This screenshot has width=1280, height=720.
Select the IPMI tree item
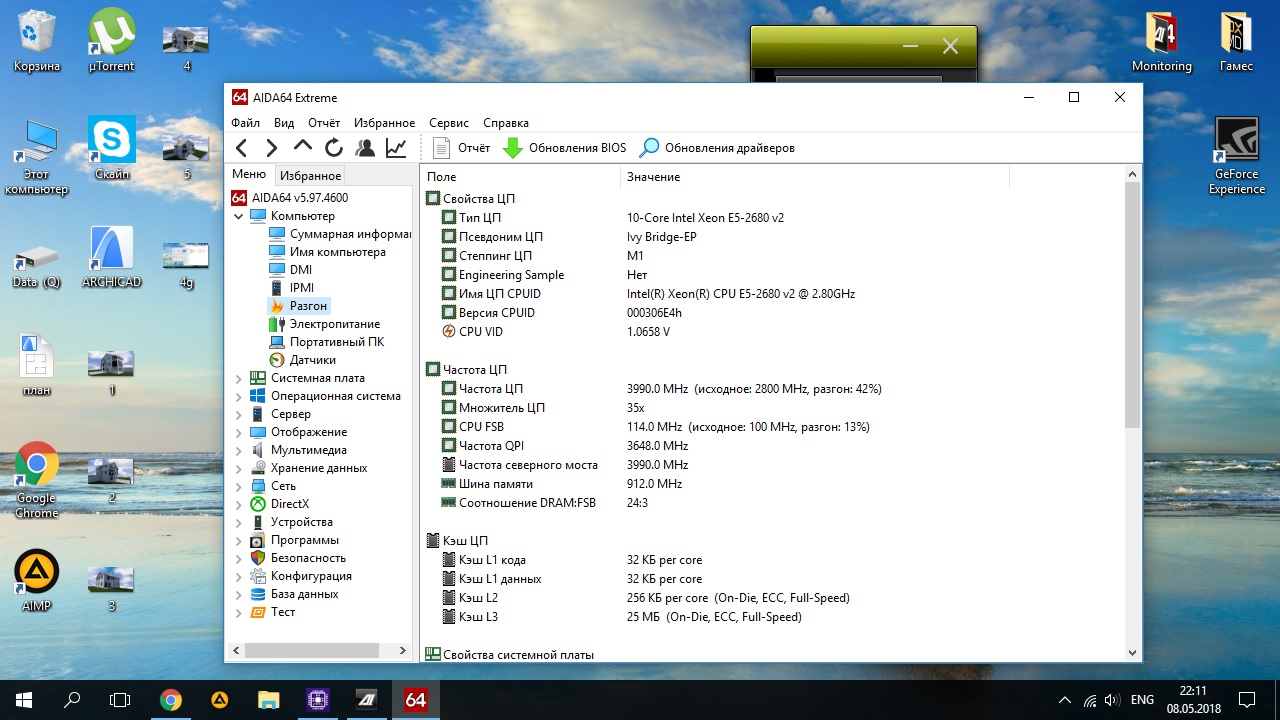coord(292,288)
